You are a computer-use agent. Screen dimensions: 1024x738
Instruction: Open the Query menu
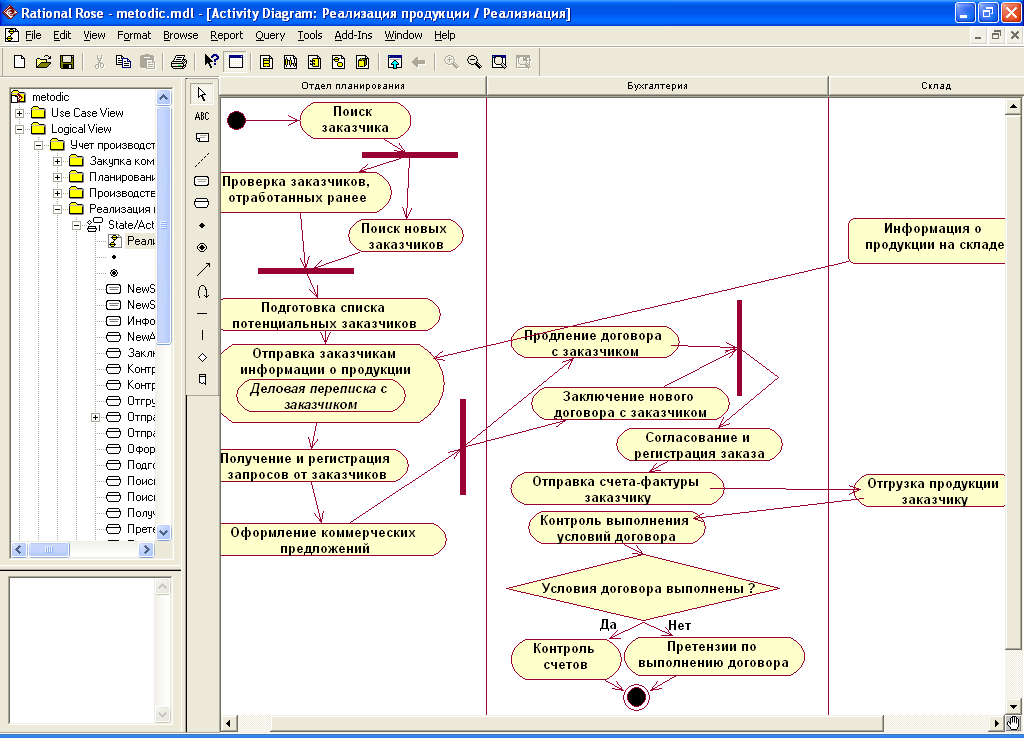click(270, 35)
